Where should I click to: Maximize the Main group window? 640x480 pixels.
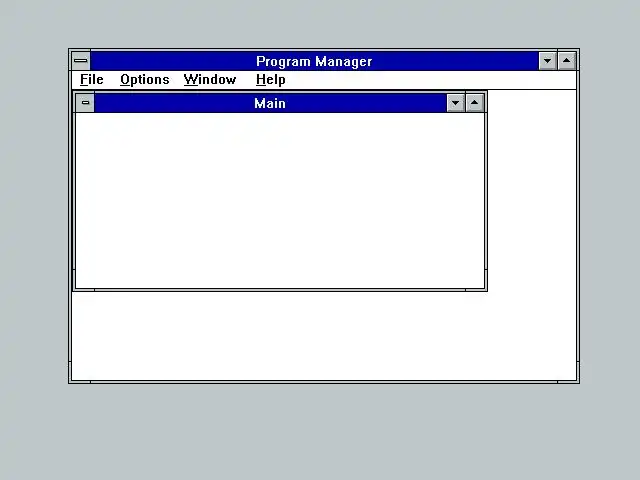click(475, 103)
